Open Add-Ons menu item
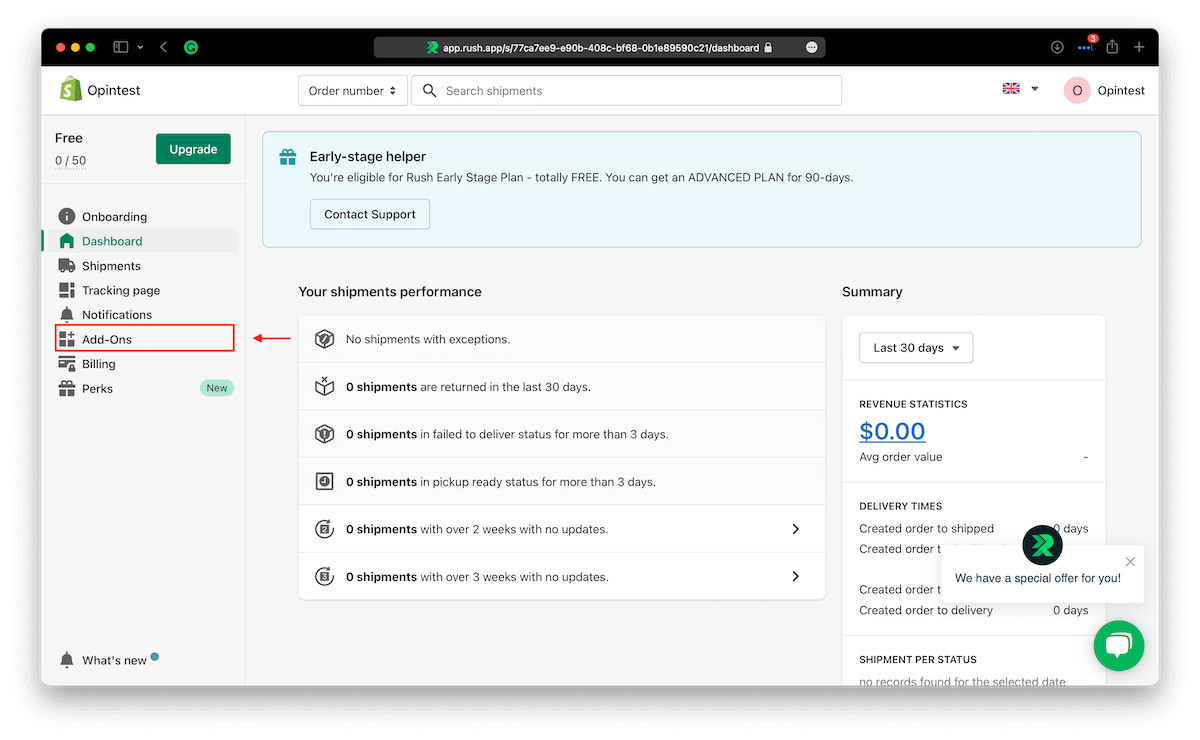The height and width of the screenshot is (740, 1200). [144, 339]
